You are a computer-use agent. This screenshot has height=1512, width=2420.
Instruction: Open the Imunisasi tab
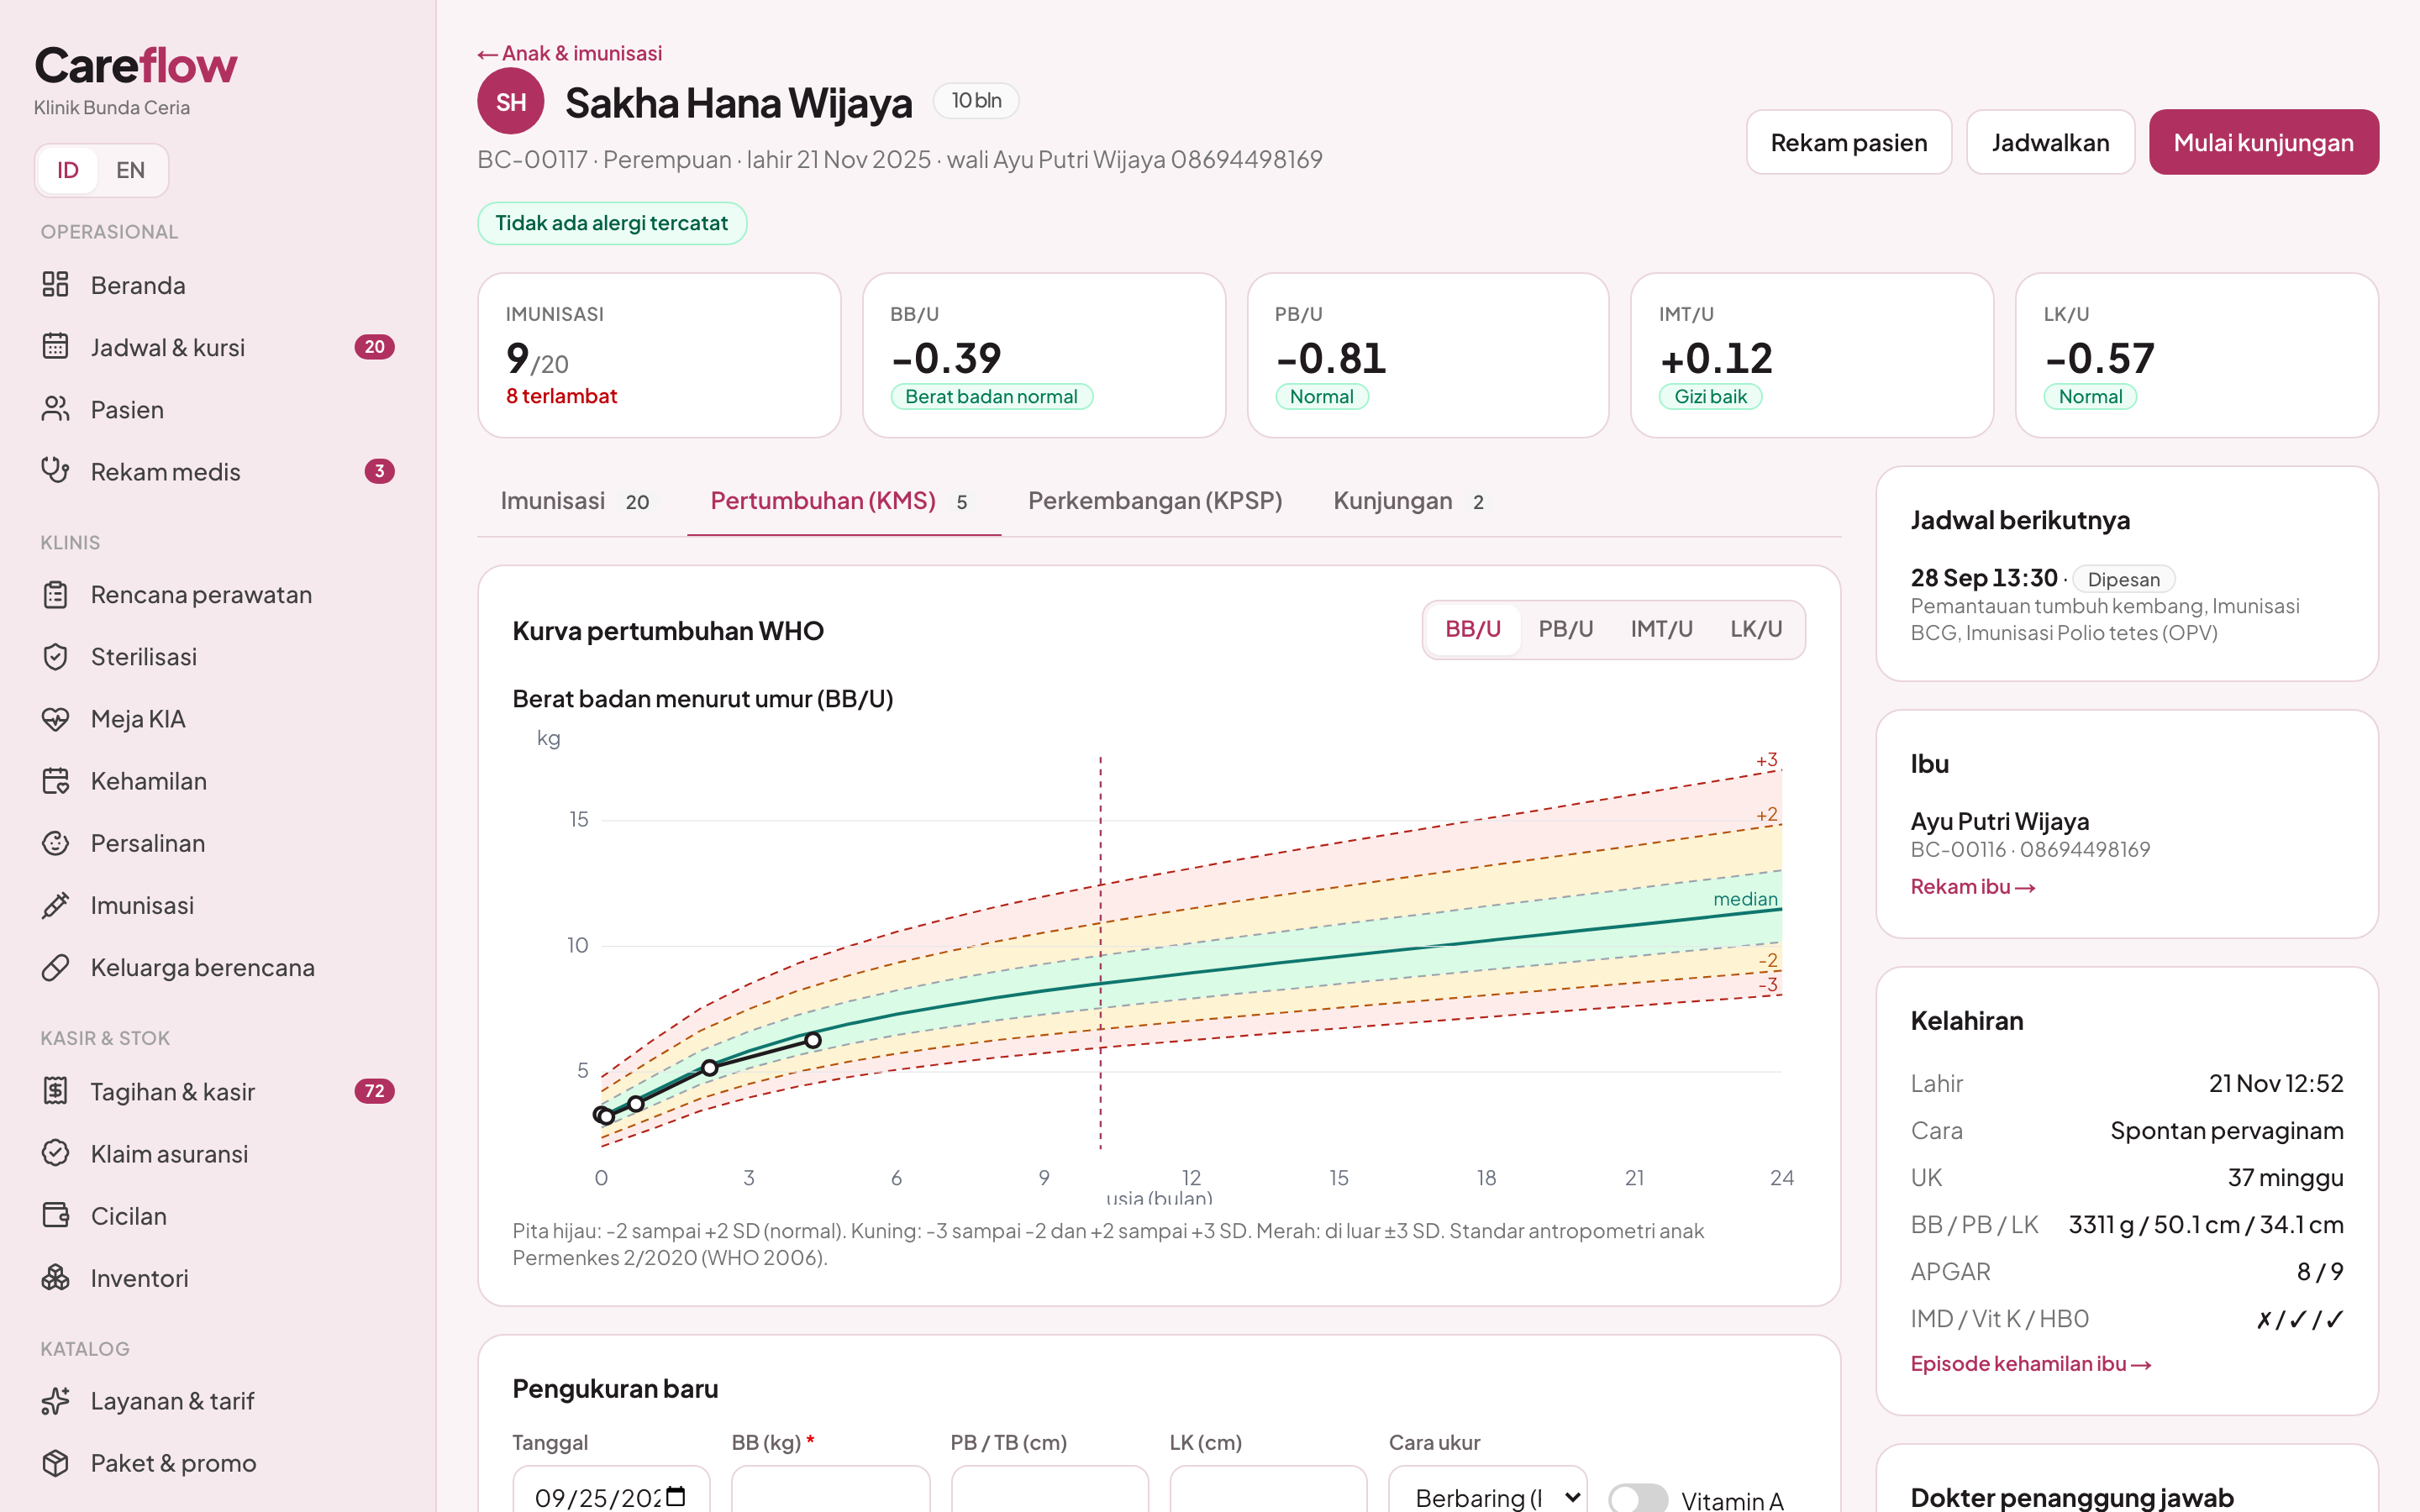point(575,501)
